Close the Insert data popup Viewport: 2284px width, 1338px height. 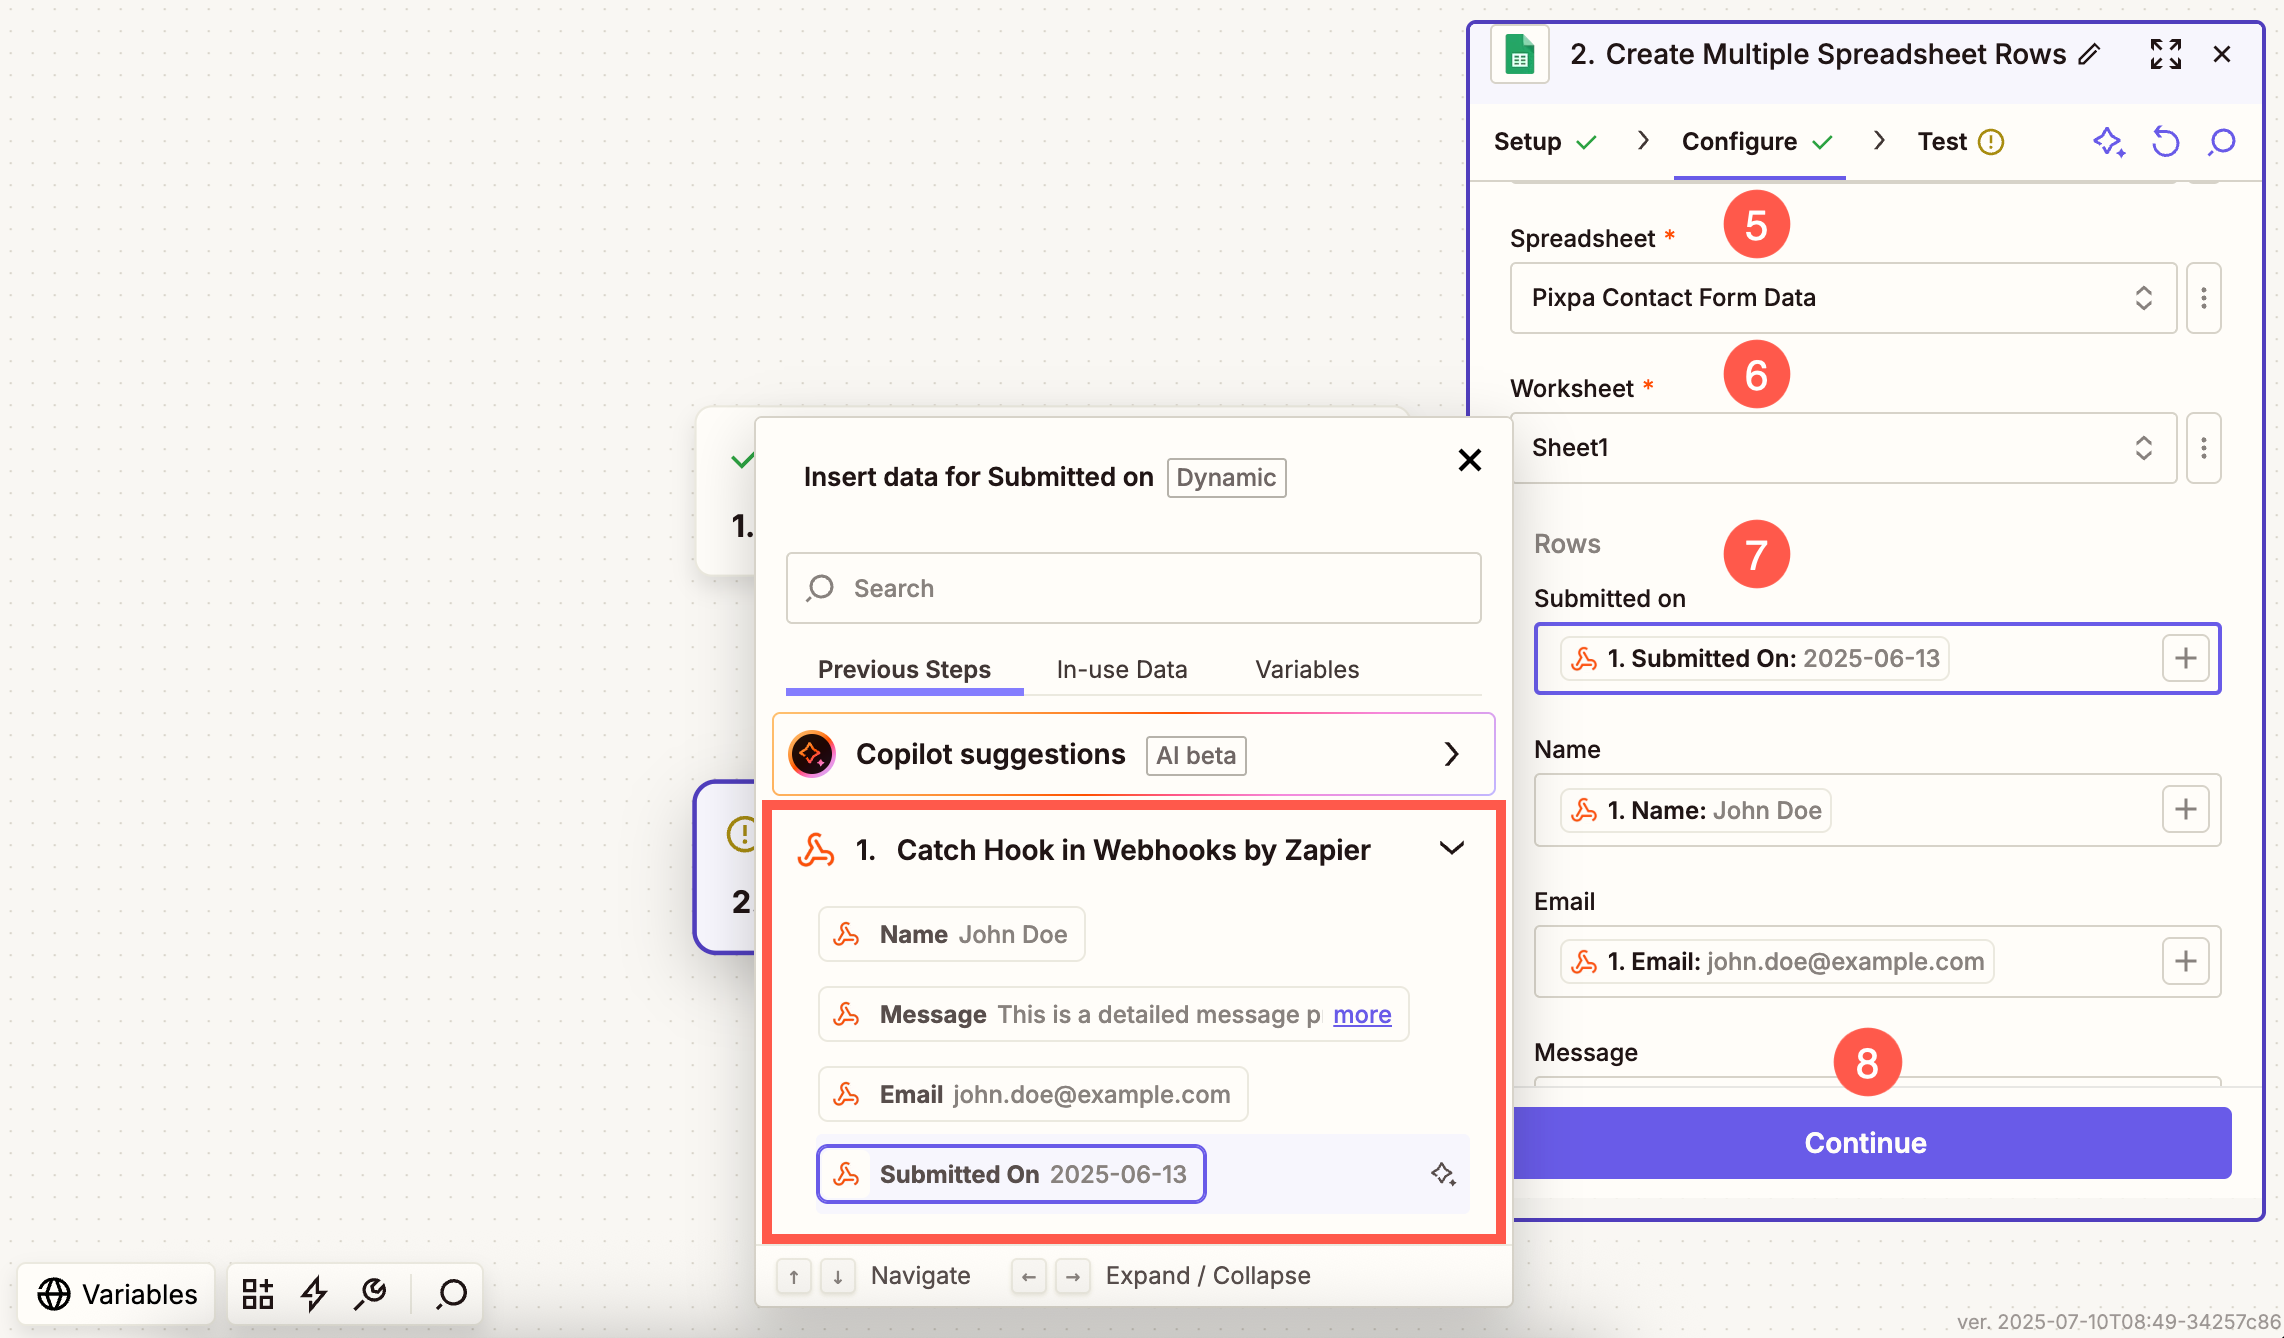click(x=1469, y=460)
